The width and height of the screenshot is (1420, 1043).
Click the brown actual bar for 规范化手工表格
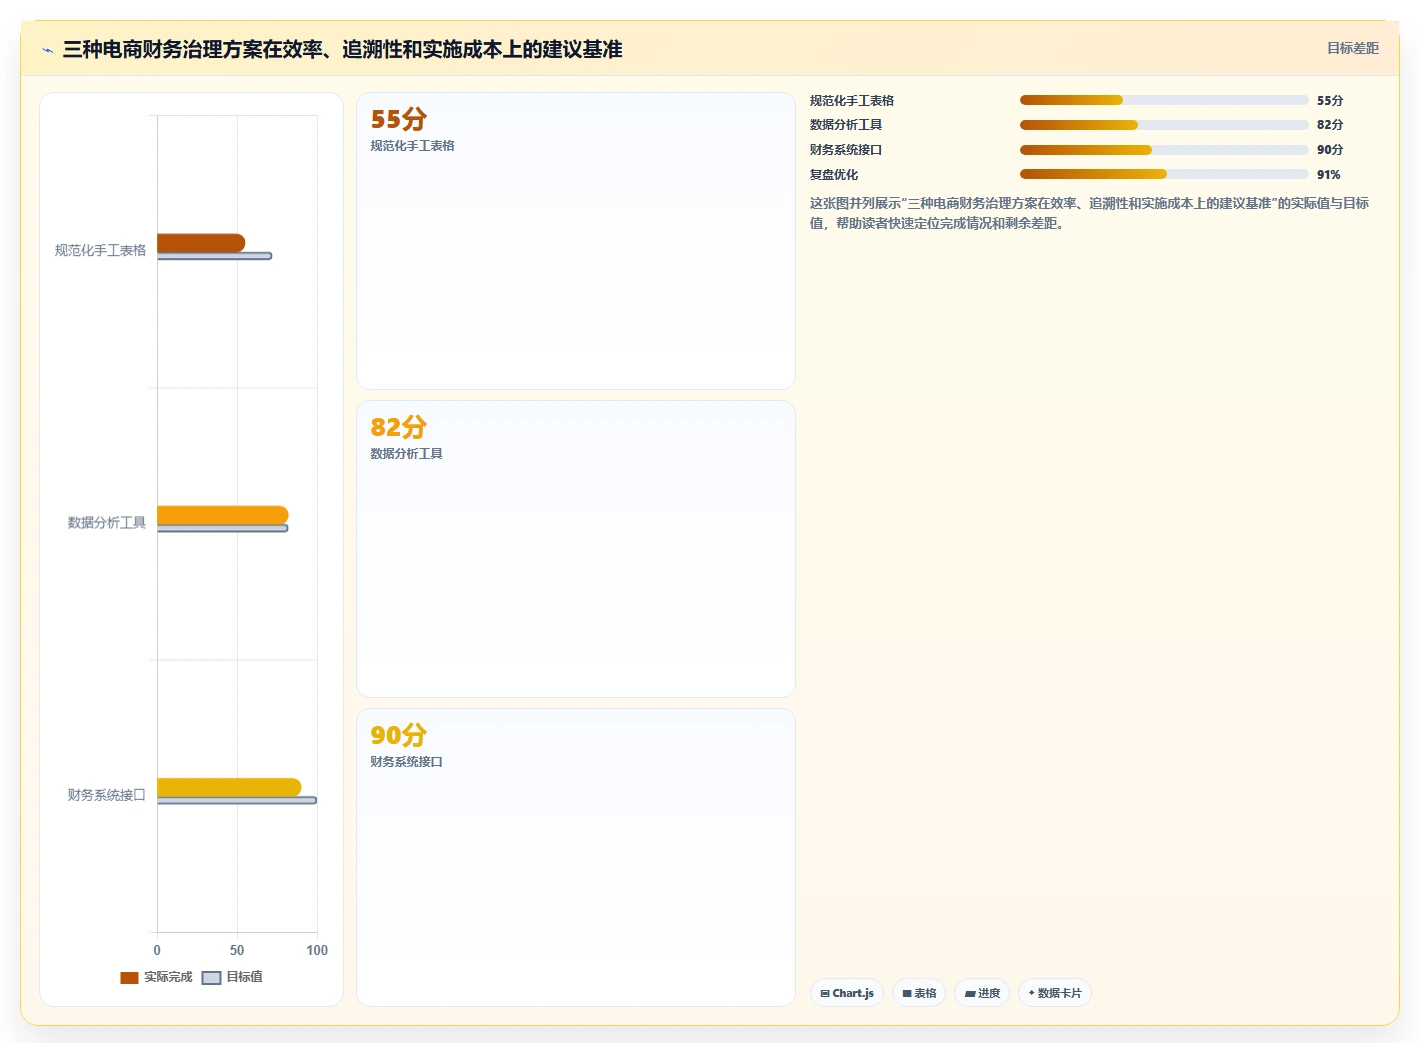(x=201, y=243)
